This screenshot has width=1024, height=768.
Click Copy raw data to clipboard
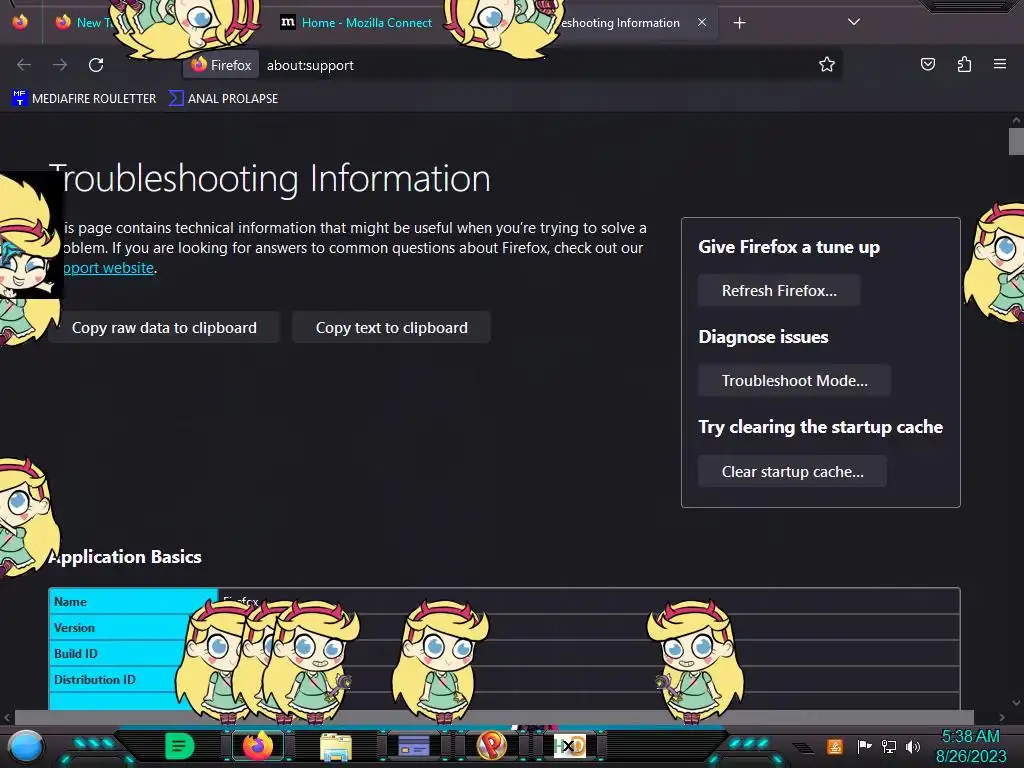164,328
